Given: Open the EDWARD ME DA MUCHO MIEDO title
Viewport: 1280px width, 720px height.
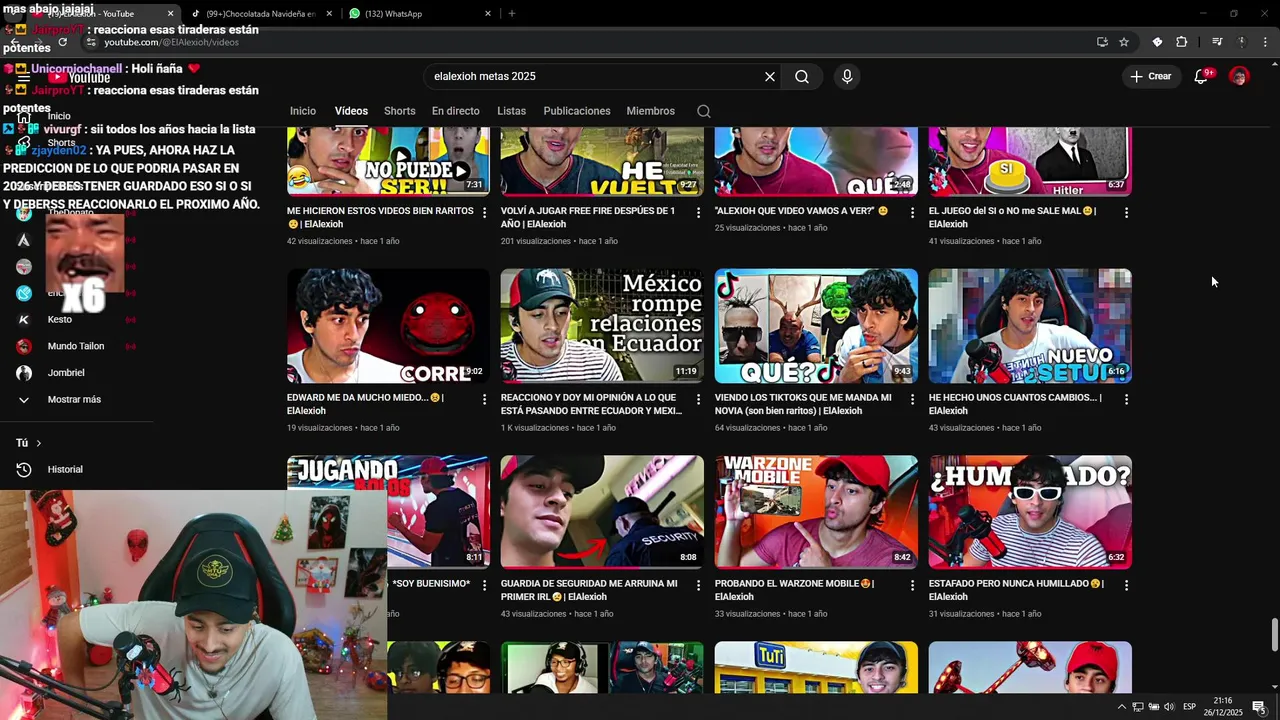Looking at the screenshot, I should (x=365, y=404).
